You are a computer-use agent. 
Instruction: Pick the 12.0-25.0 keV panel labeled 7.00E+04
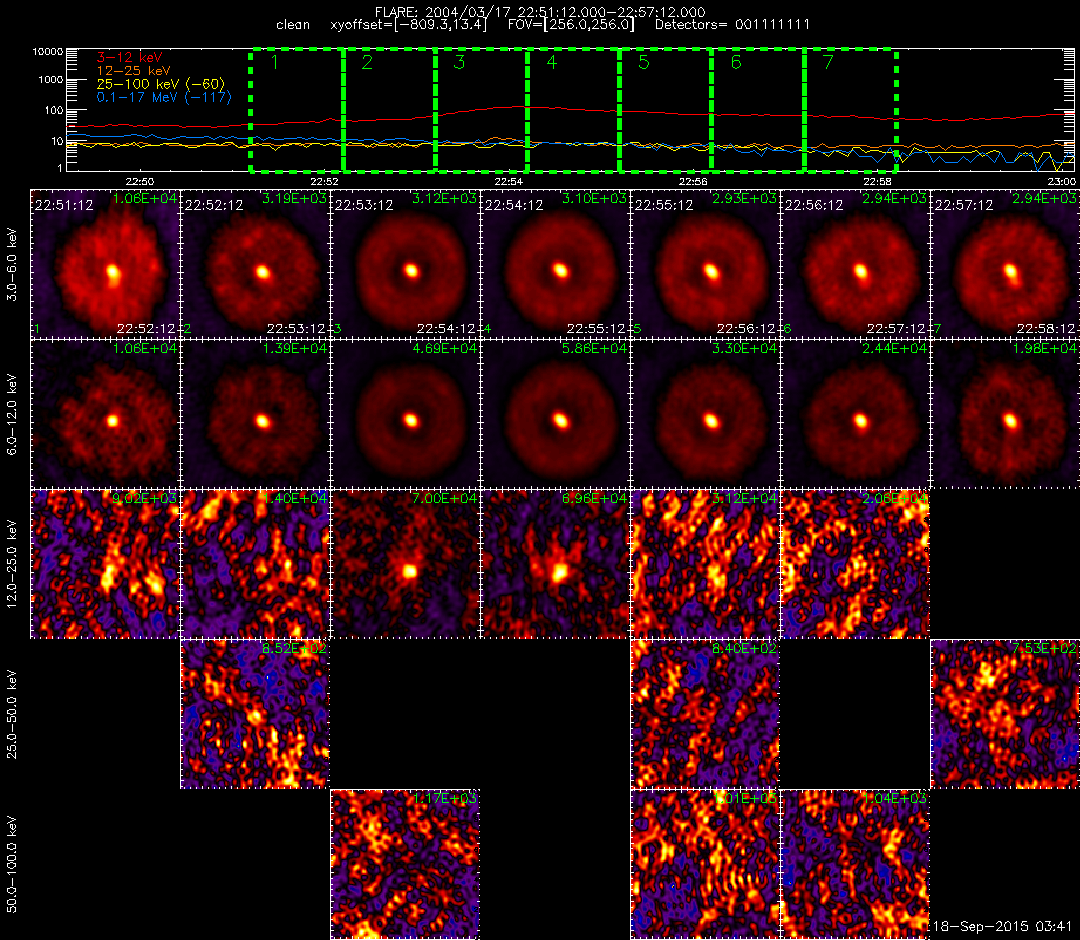point(405,565)
